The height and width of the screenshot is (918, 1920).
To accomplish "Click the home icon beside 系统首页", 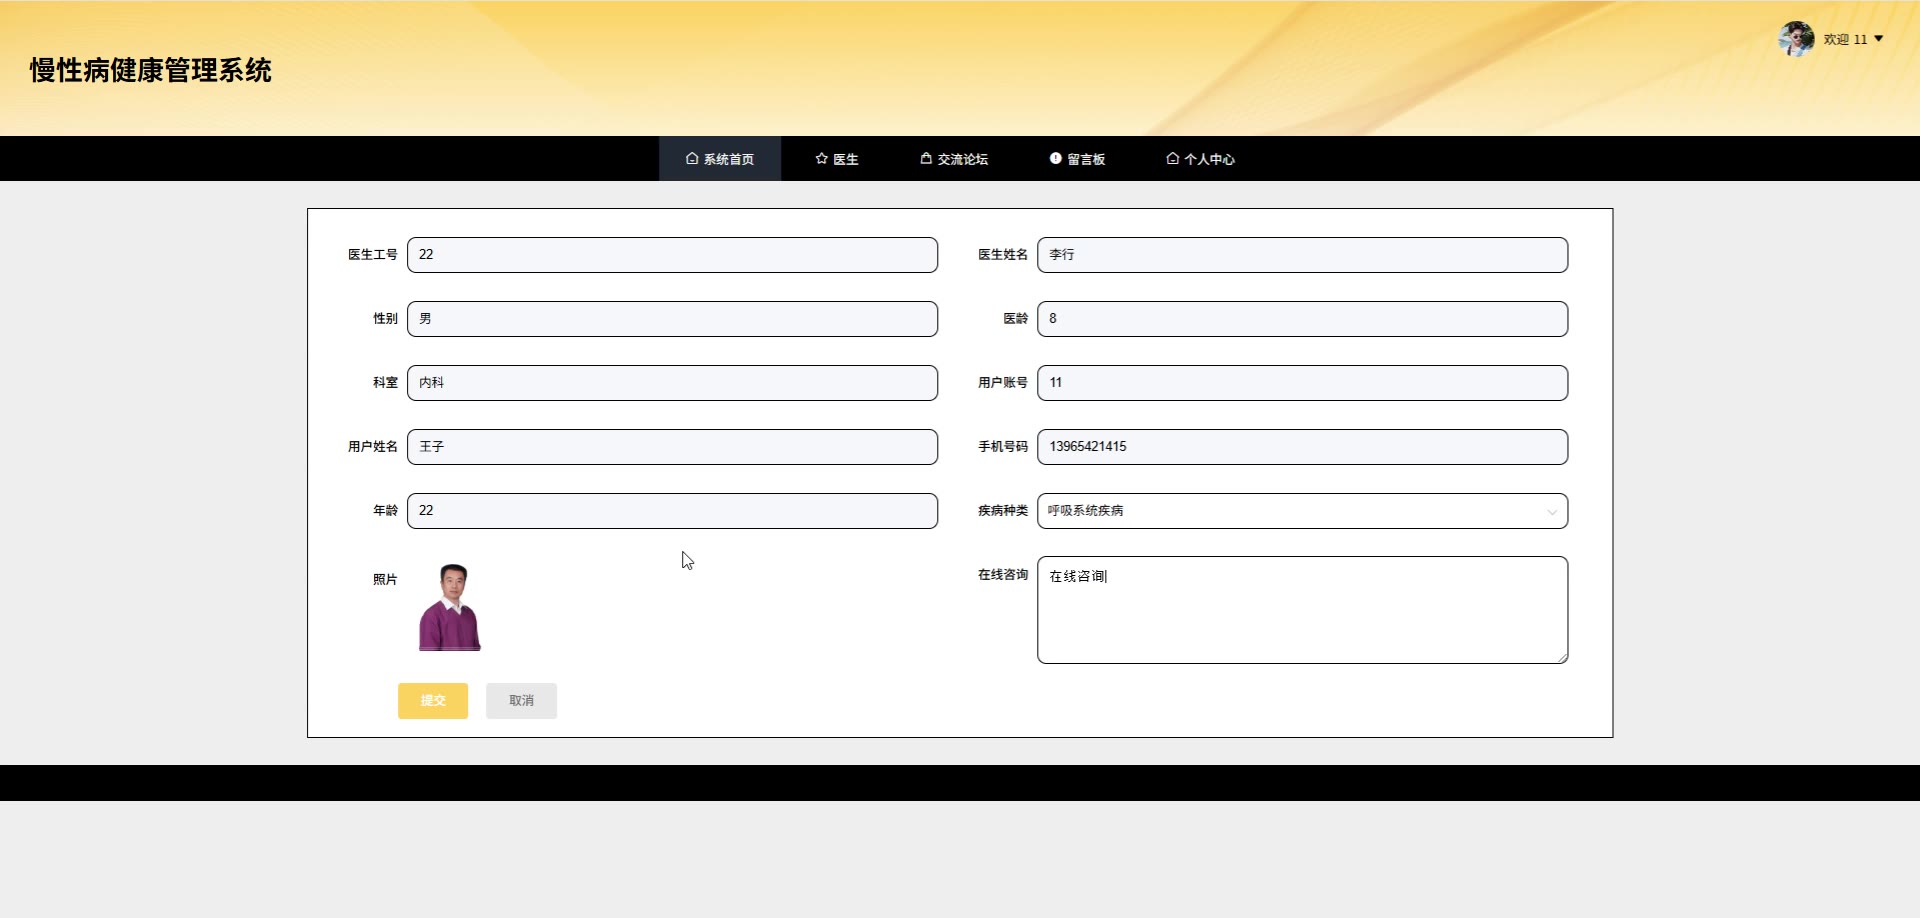I will (x=691, y=159).
